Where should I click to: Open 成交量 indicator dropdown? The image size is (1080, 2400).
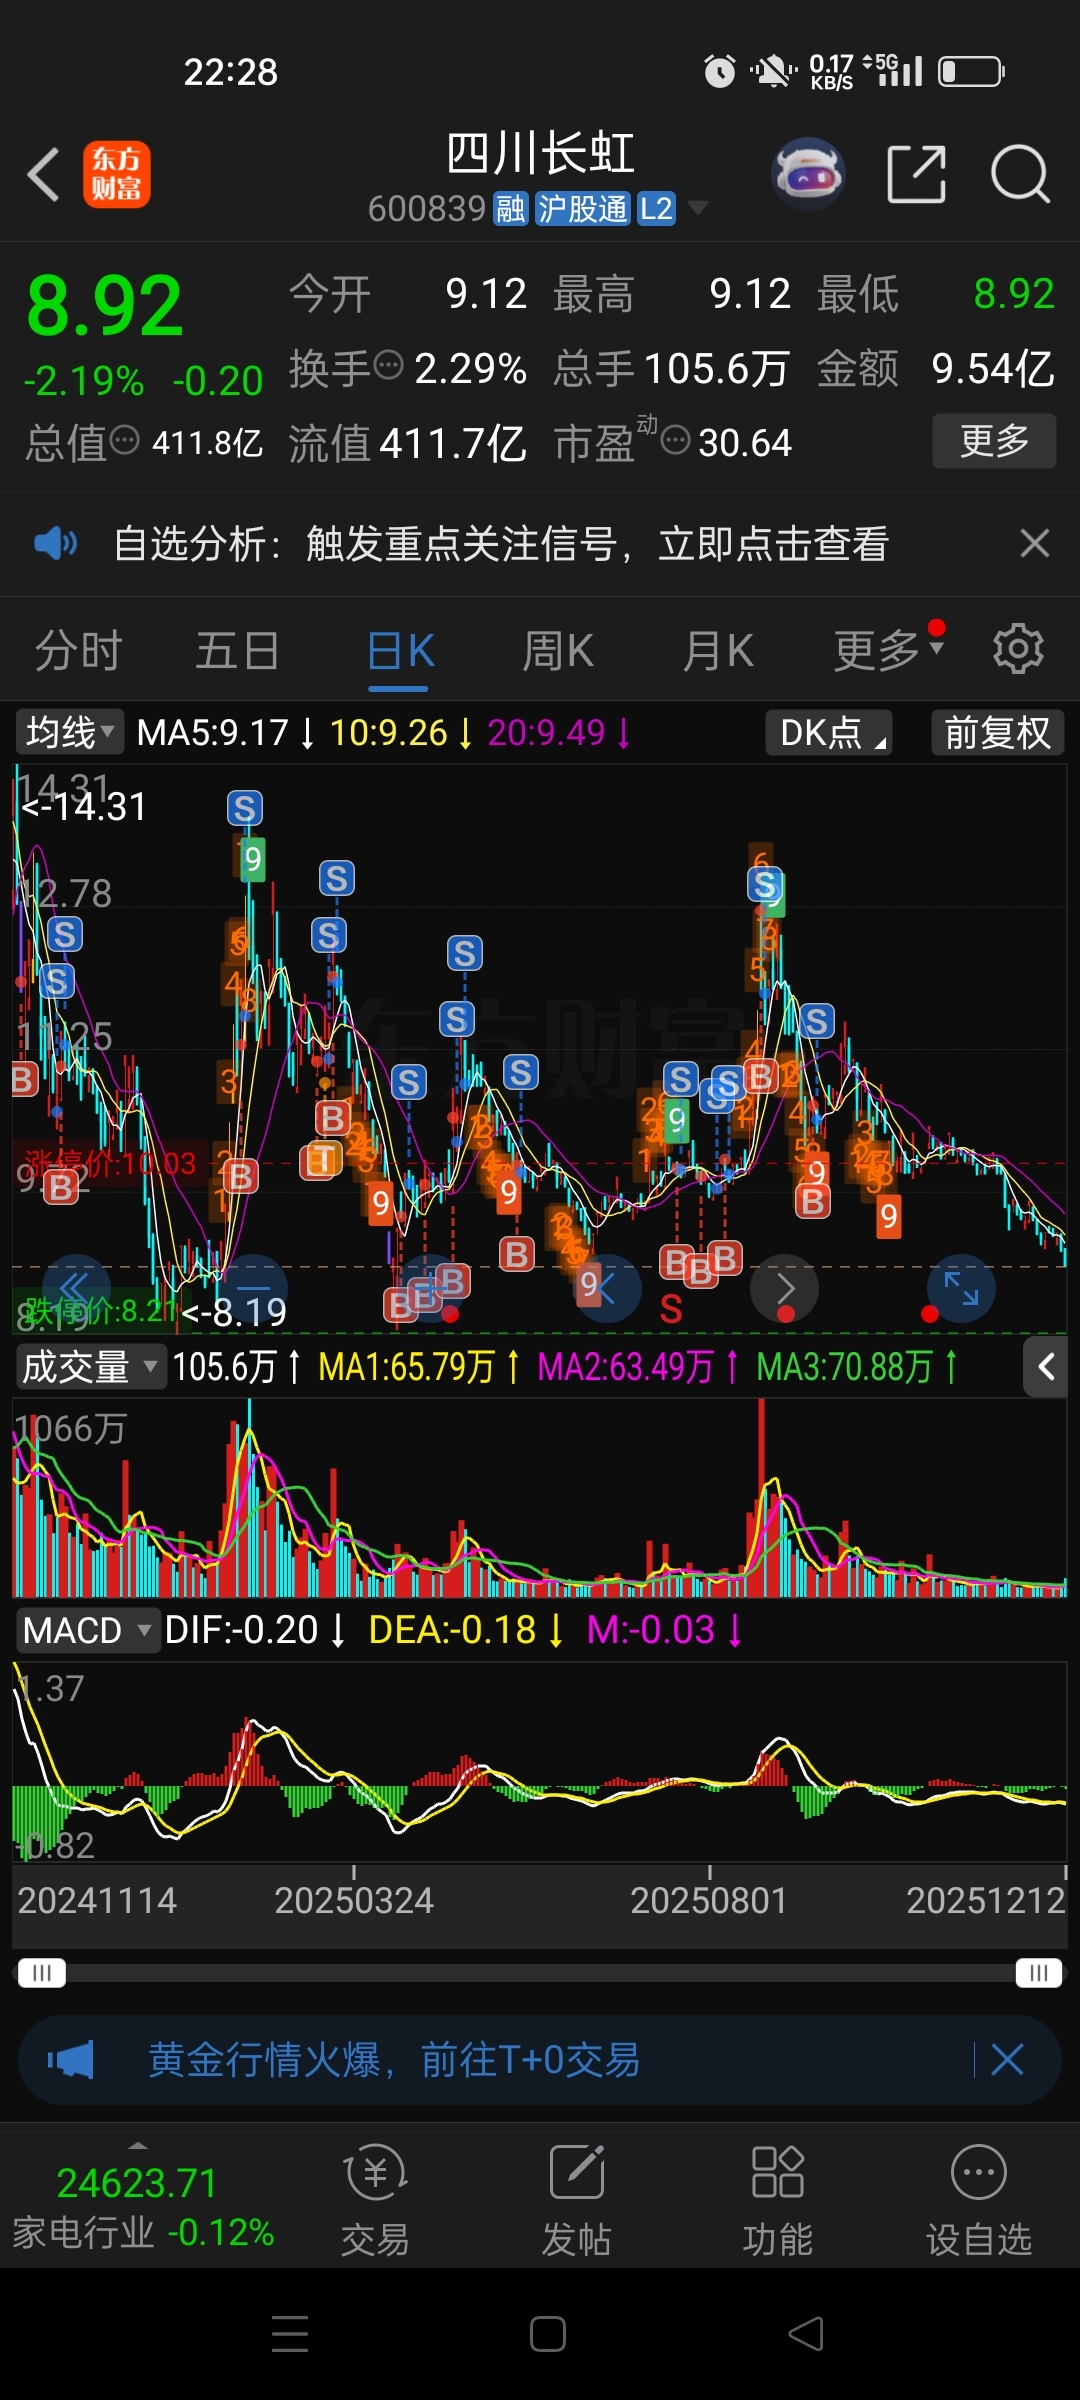tap(90, 1367)
